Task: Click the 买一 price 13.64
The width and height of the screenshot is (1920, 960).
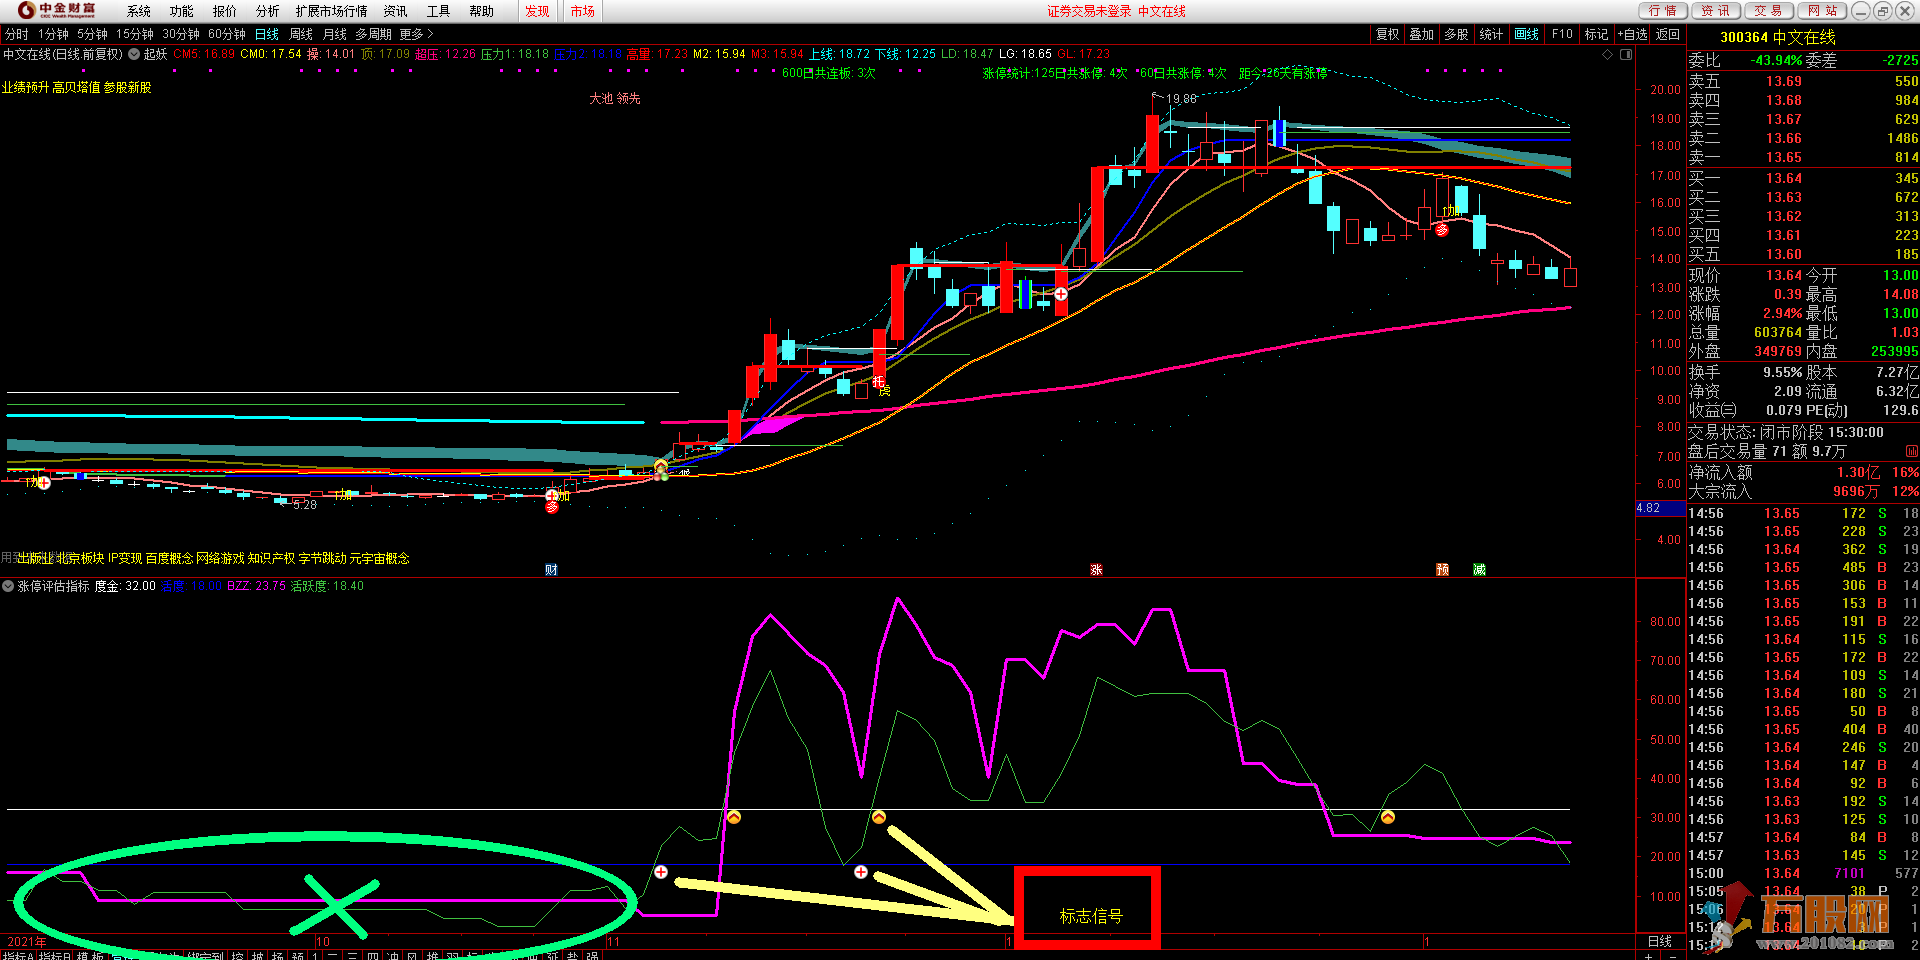Action: click(x=1783, y=178)
